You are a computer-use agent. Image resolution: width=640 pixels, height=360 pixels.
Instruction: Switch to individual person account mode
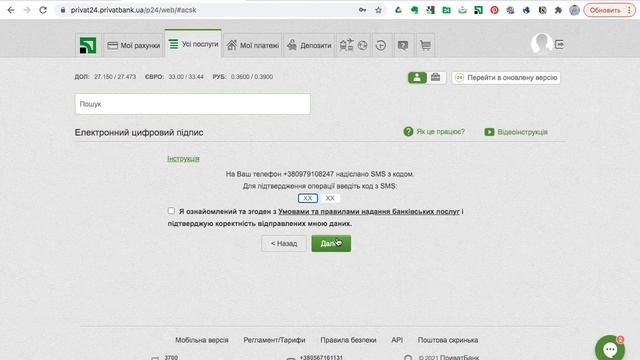point(417,78)
